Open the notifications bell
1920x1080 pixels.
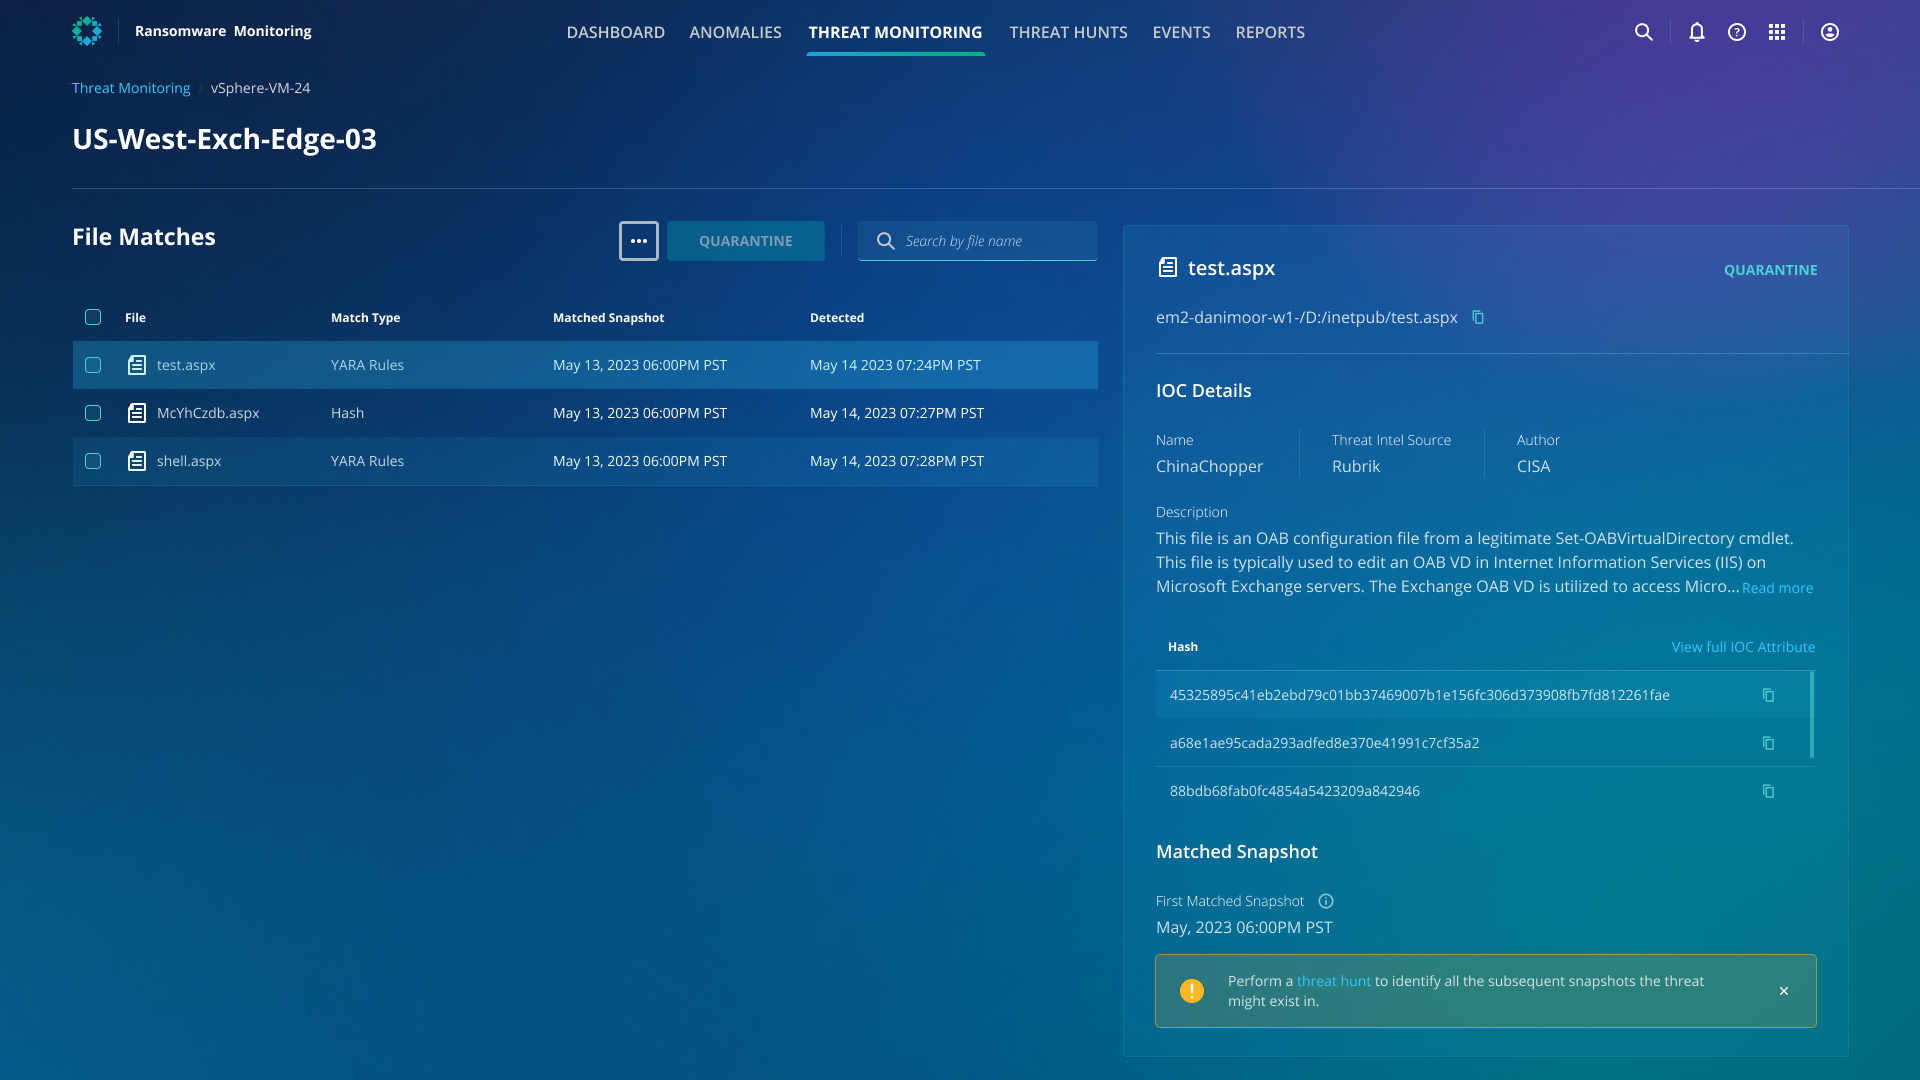(1697, 32)
